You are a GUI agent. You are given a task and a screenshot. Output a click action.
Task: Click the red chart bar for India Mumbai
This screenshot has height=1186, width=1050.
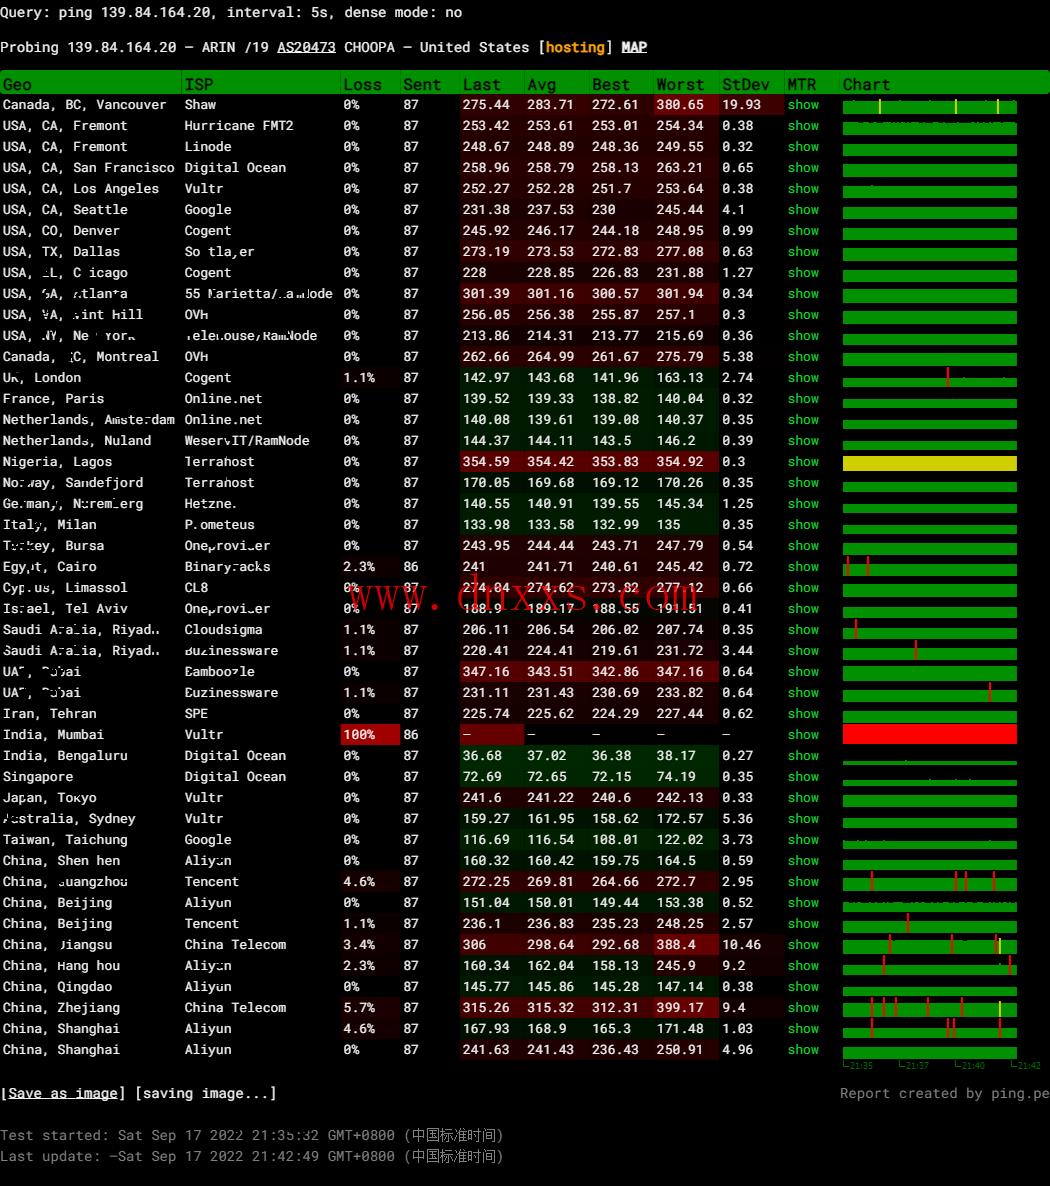tap(929, 734)
